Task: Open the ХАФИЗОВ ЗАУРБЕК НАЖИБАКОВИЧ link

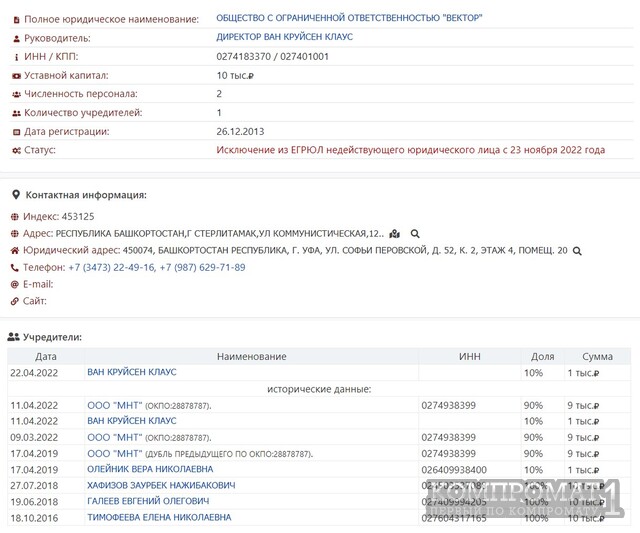Action: click(161, 485)
